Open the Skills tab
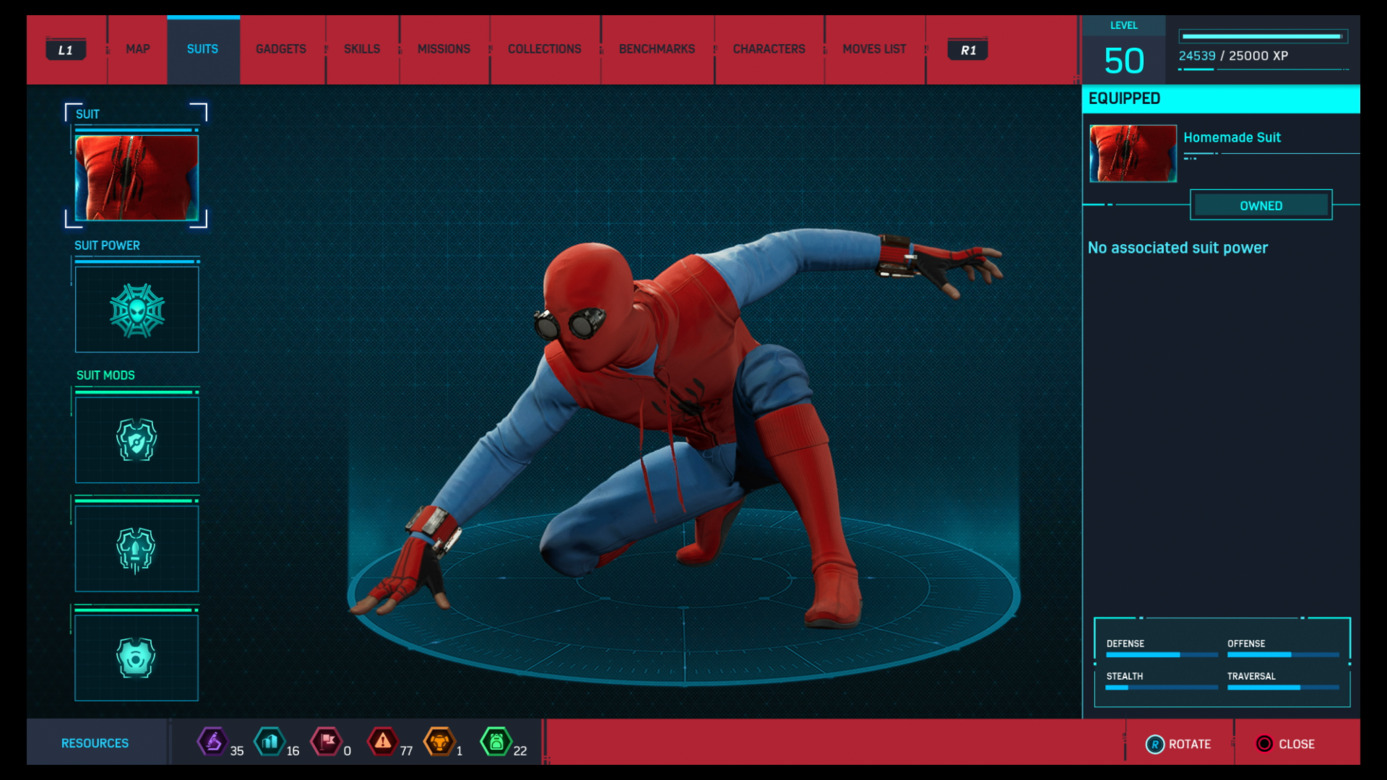 [362, 49]
